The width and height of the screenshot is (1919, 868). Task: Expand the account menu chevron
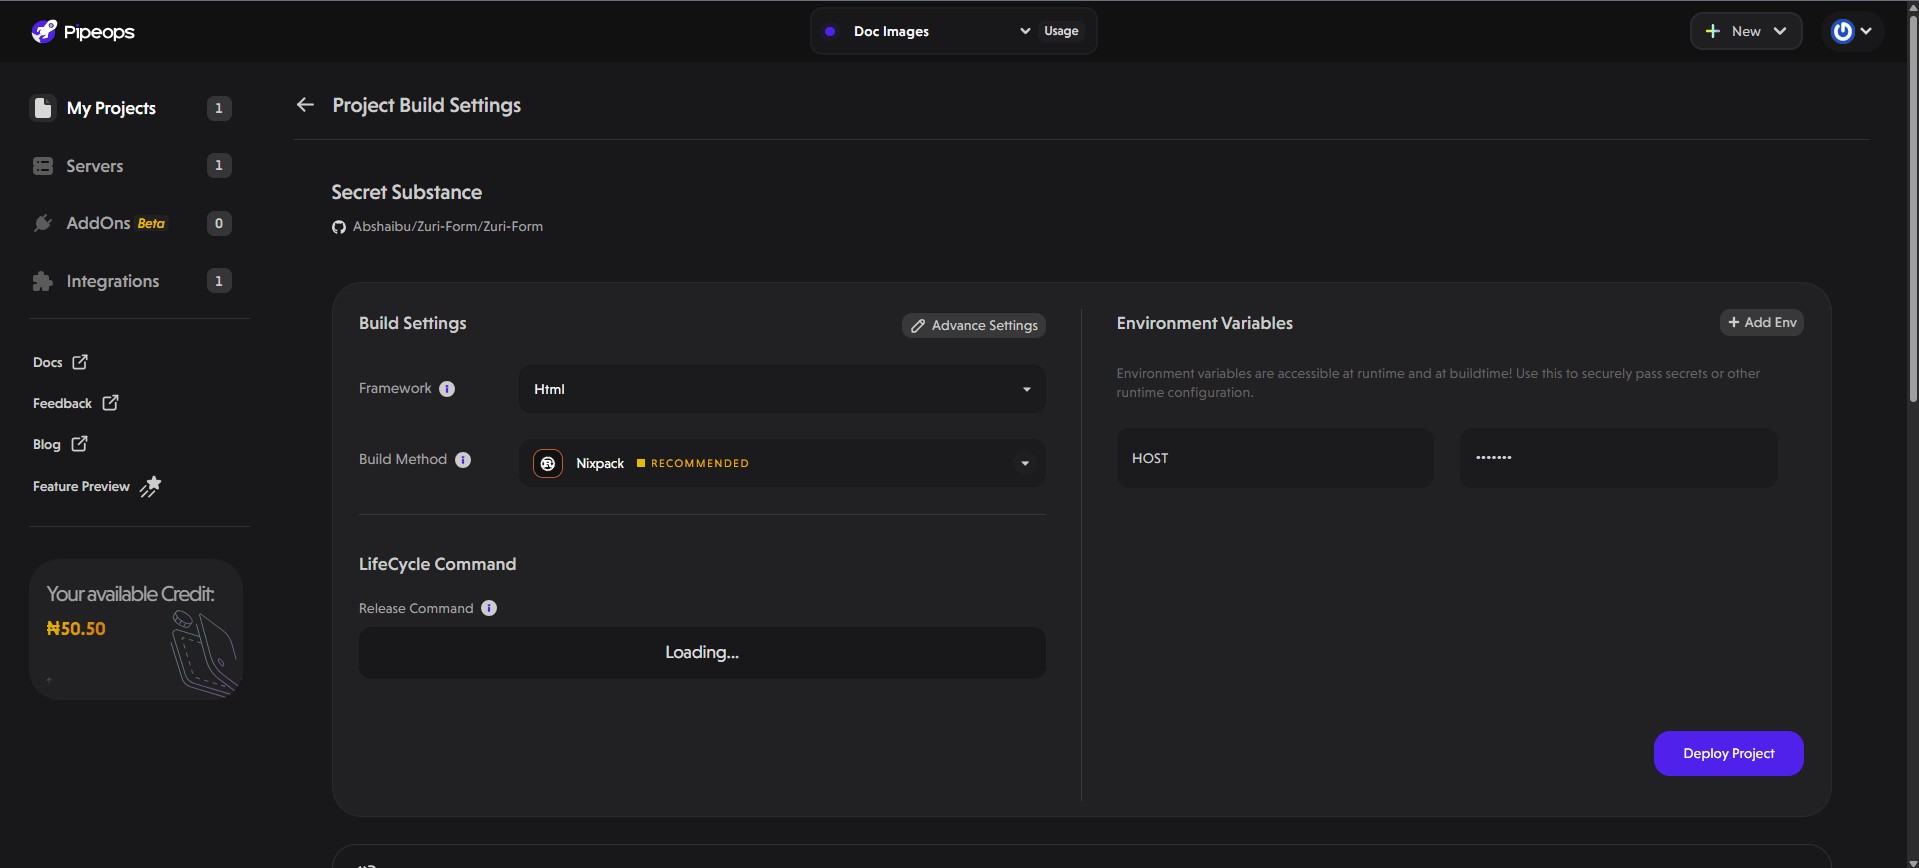tap(1866, 31)
